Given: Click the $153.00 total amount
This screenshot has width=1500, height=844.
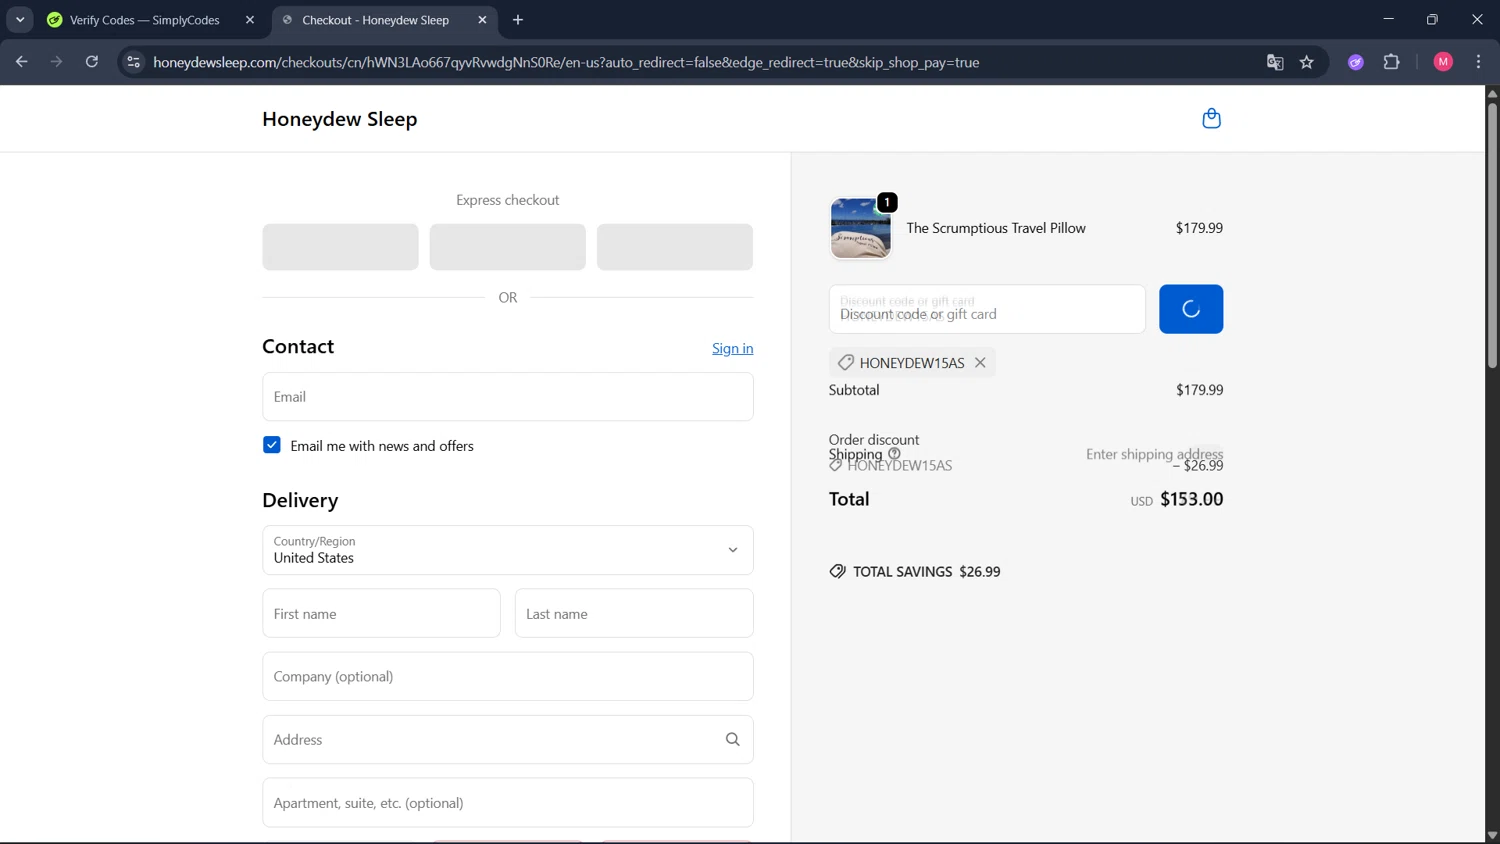Looking at the screenshot, I should coord(1191,499).
